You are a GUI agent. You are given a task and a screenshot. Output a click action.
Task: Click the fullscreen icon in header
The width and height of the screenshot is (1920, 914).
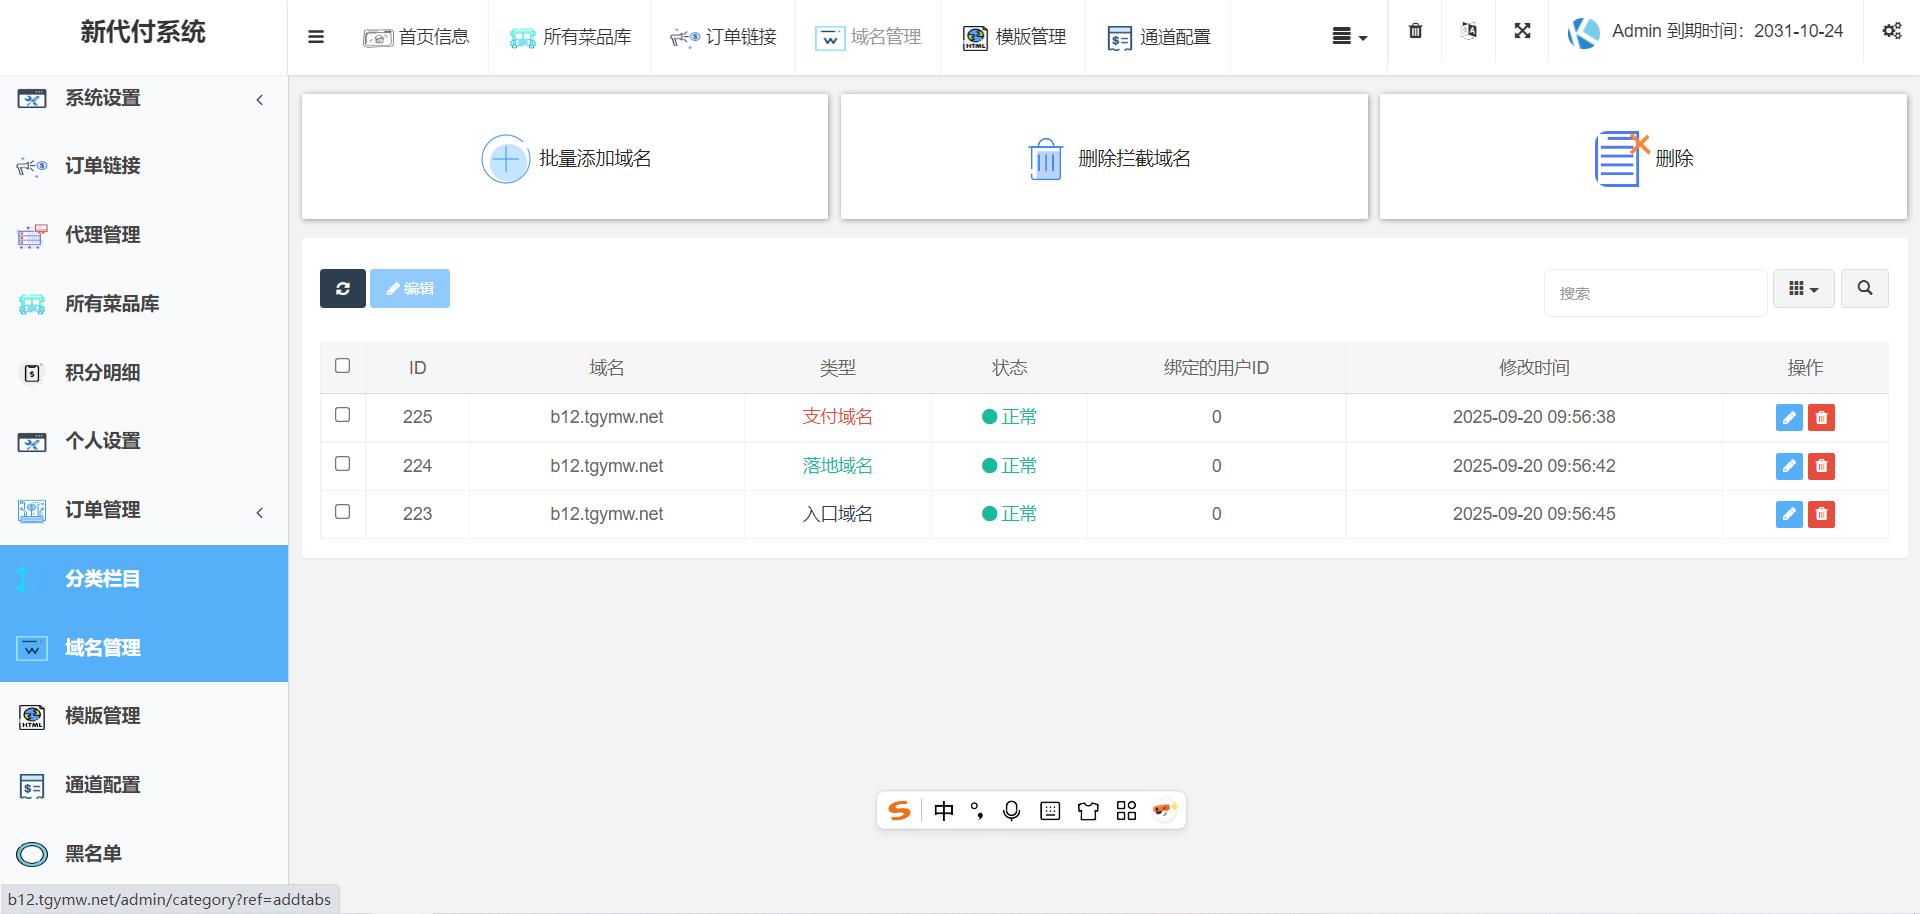click(x=1522, y=31)
